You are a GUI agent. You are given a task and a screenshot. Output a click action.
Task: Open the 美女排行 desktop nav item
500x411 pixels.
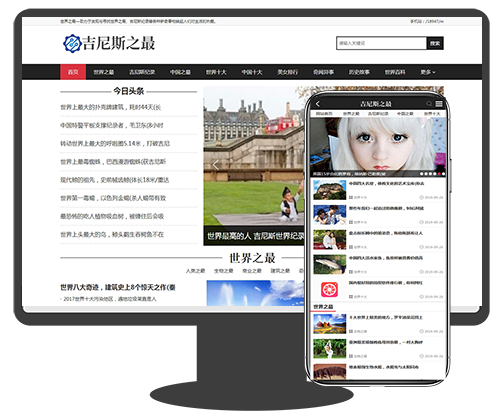tap(288, 72)
